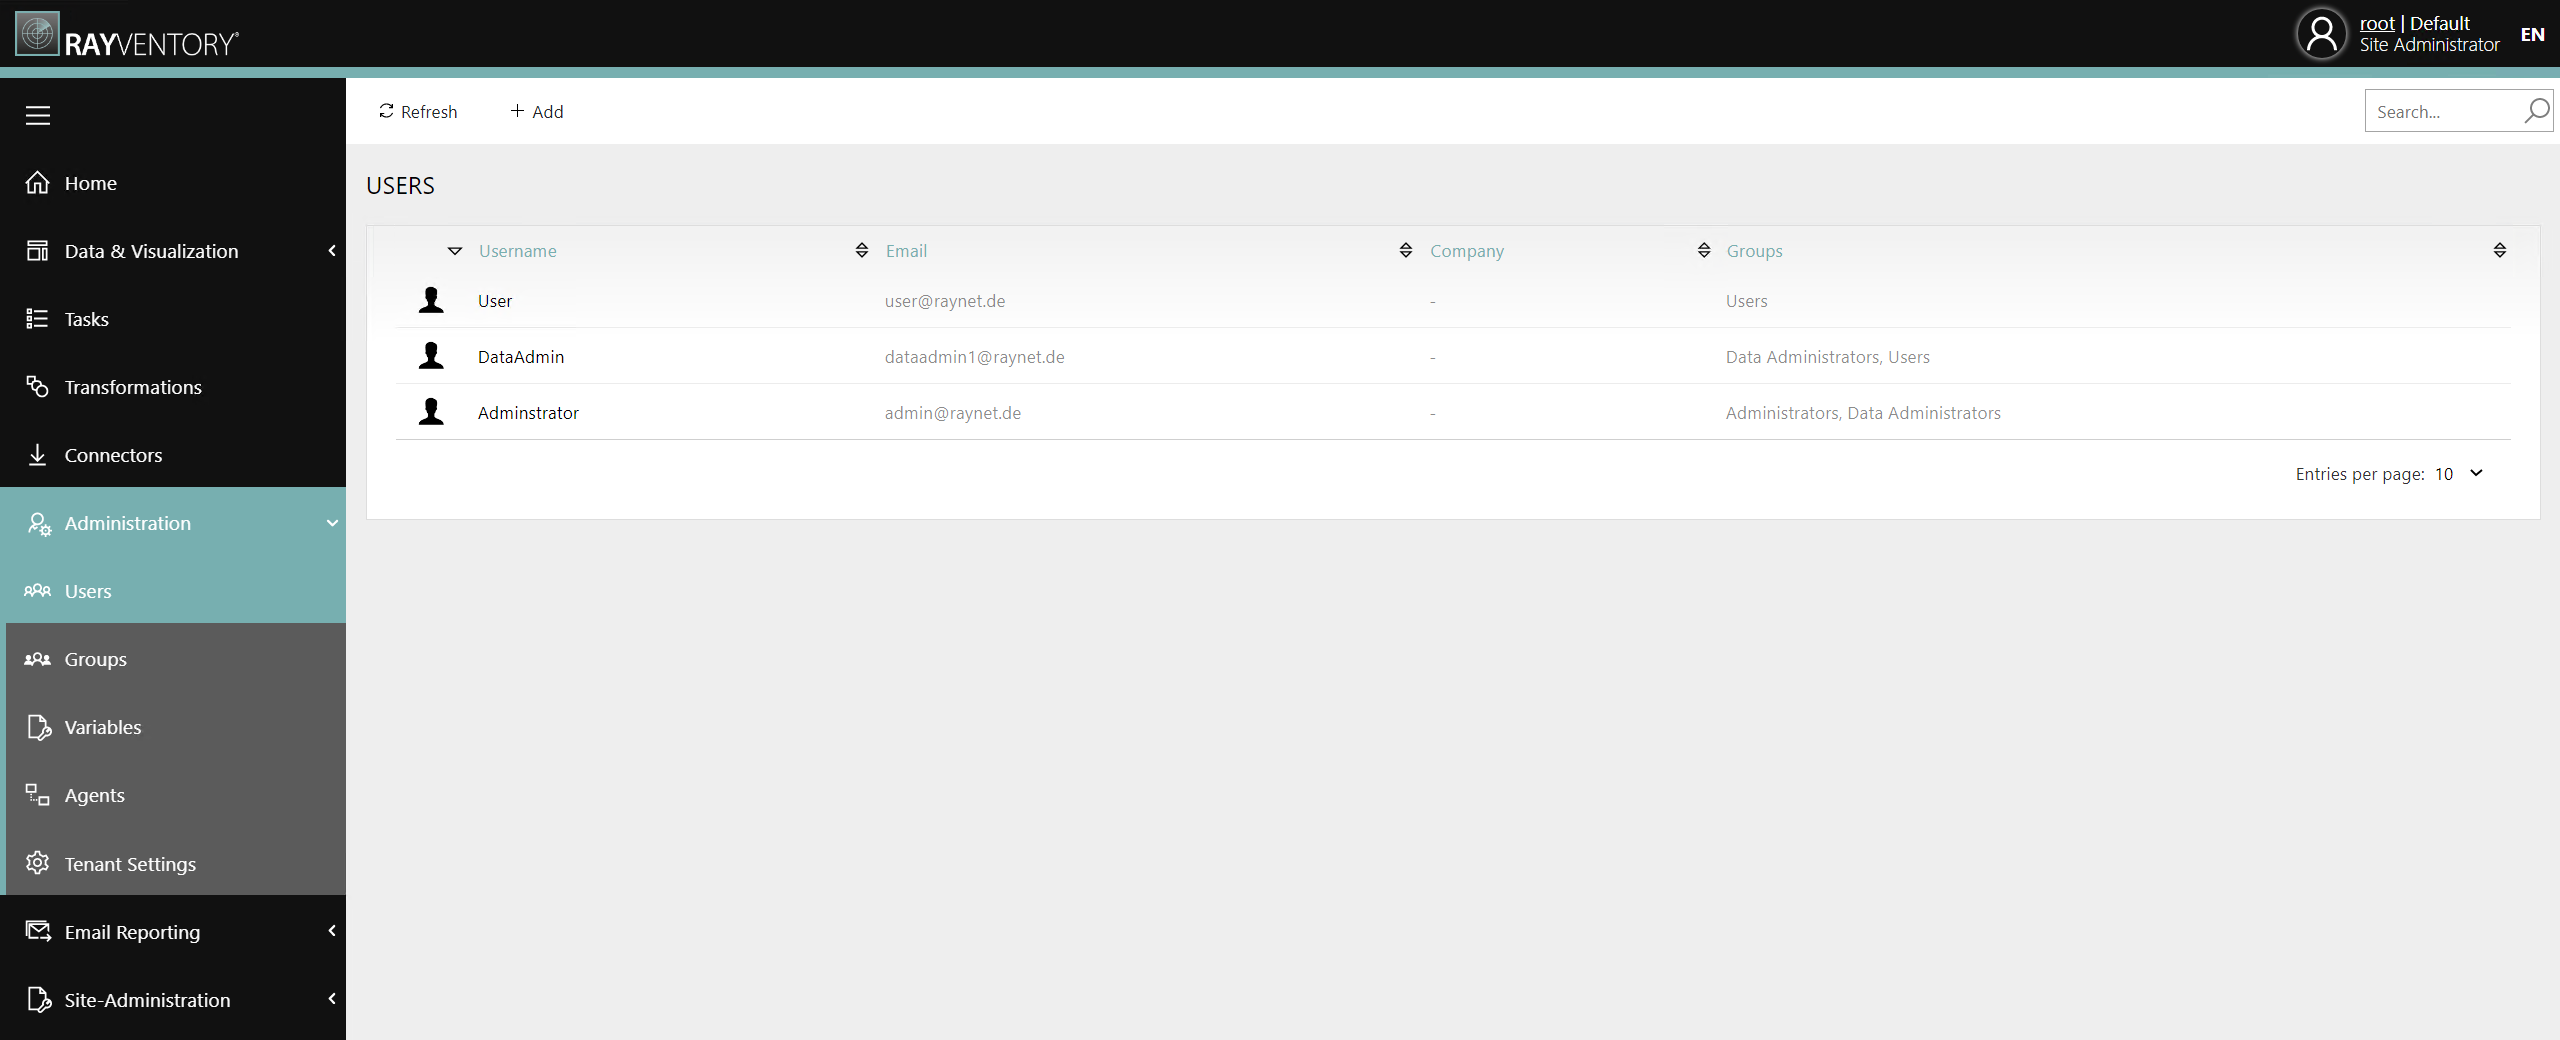2560x1040 pixels.
Task: Click the Connectors download icon
Action: (38, 455)
